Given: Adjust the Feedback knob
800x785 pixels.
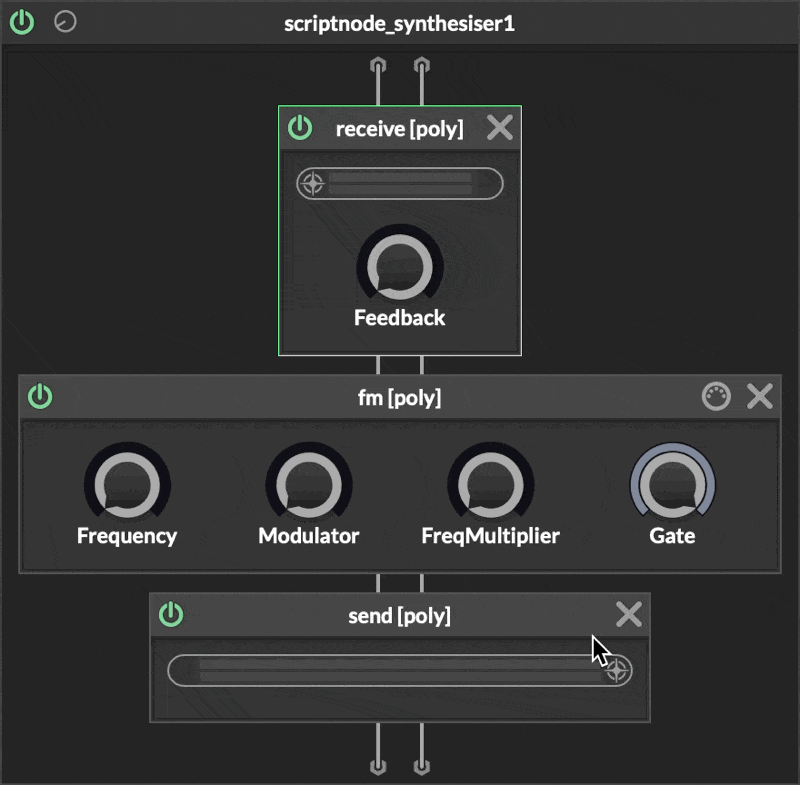Looking at the screenshot, I should [400, 266].
